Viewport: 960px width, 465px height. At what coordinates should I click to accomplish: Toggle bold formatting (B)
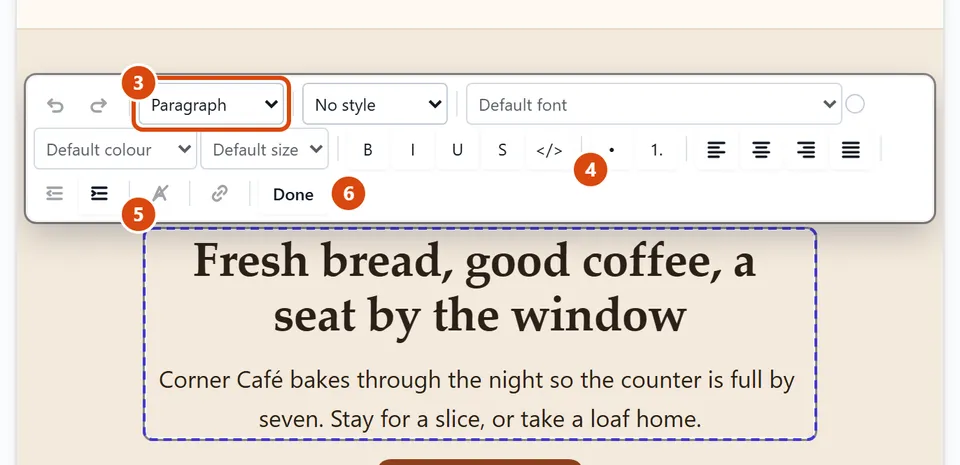[x=367, y=150]
